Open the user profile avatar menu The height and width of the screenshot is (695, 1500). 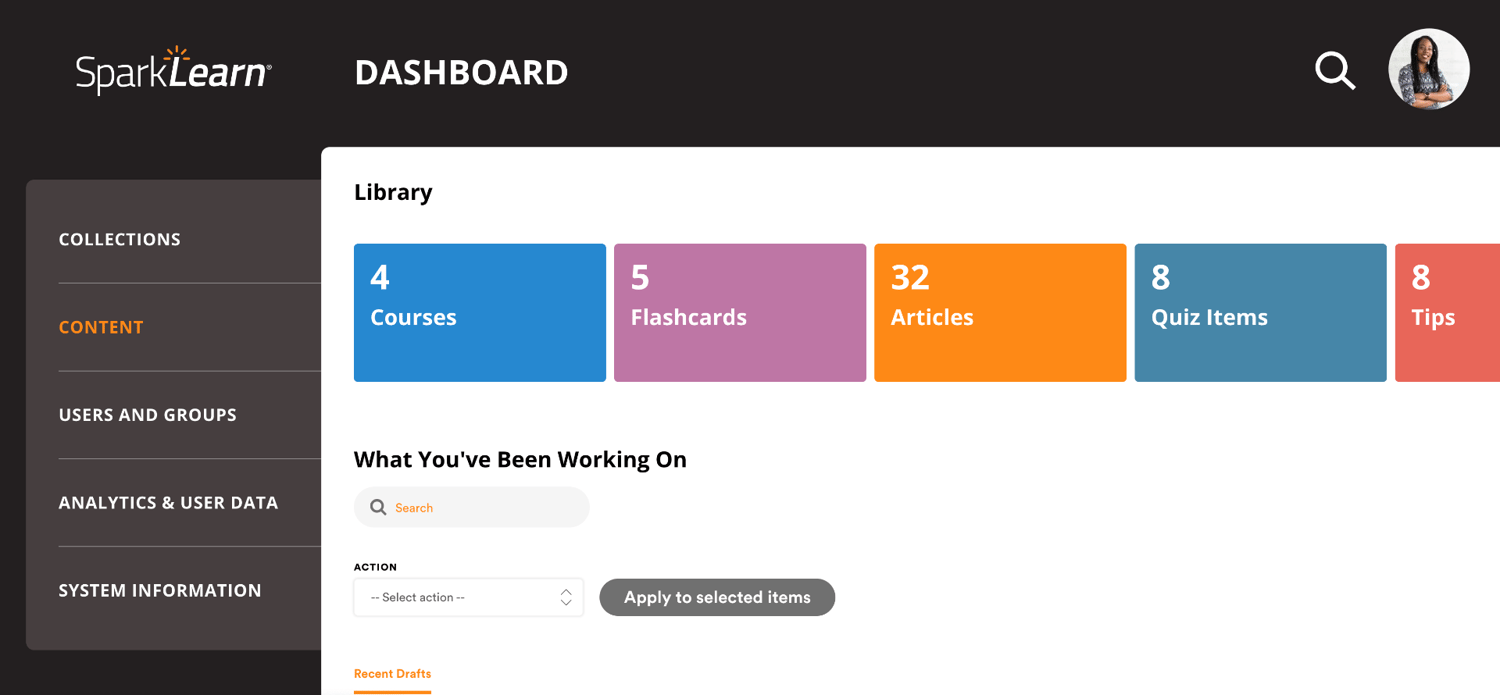click(x=1428, y=69)
